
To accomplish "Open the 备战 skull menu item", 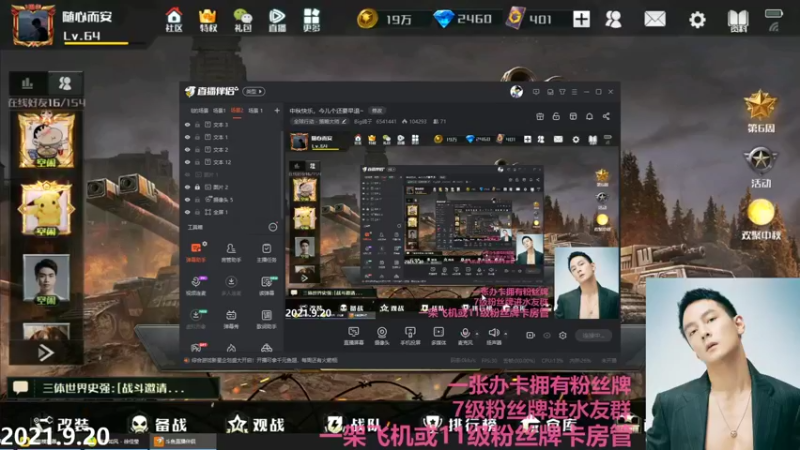I will pos(158,424).
